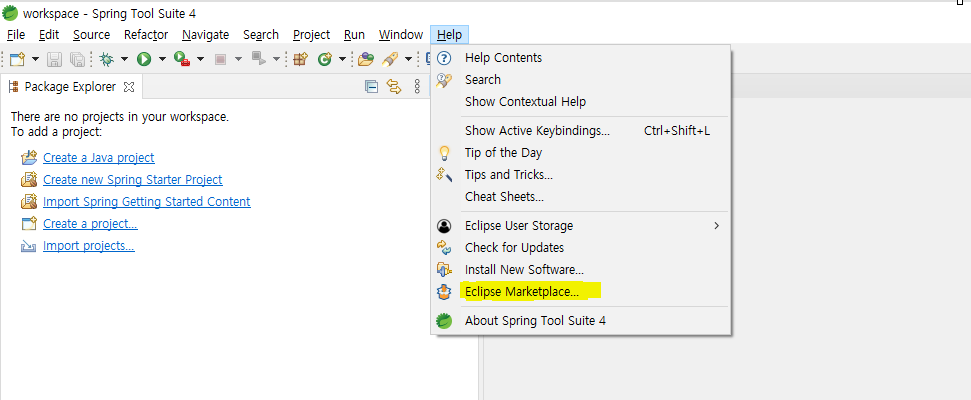Open the Search menu in menu bar
This screenshot has width=971, height=400.
pos(261,35)
